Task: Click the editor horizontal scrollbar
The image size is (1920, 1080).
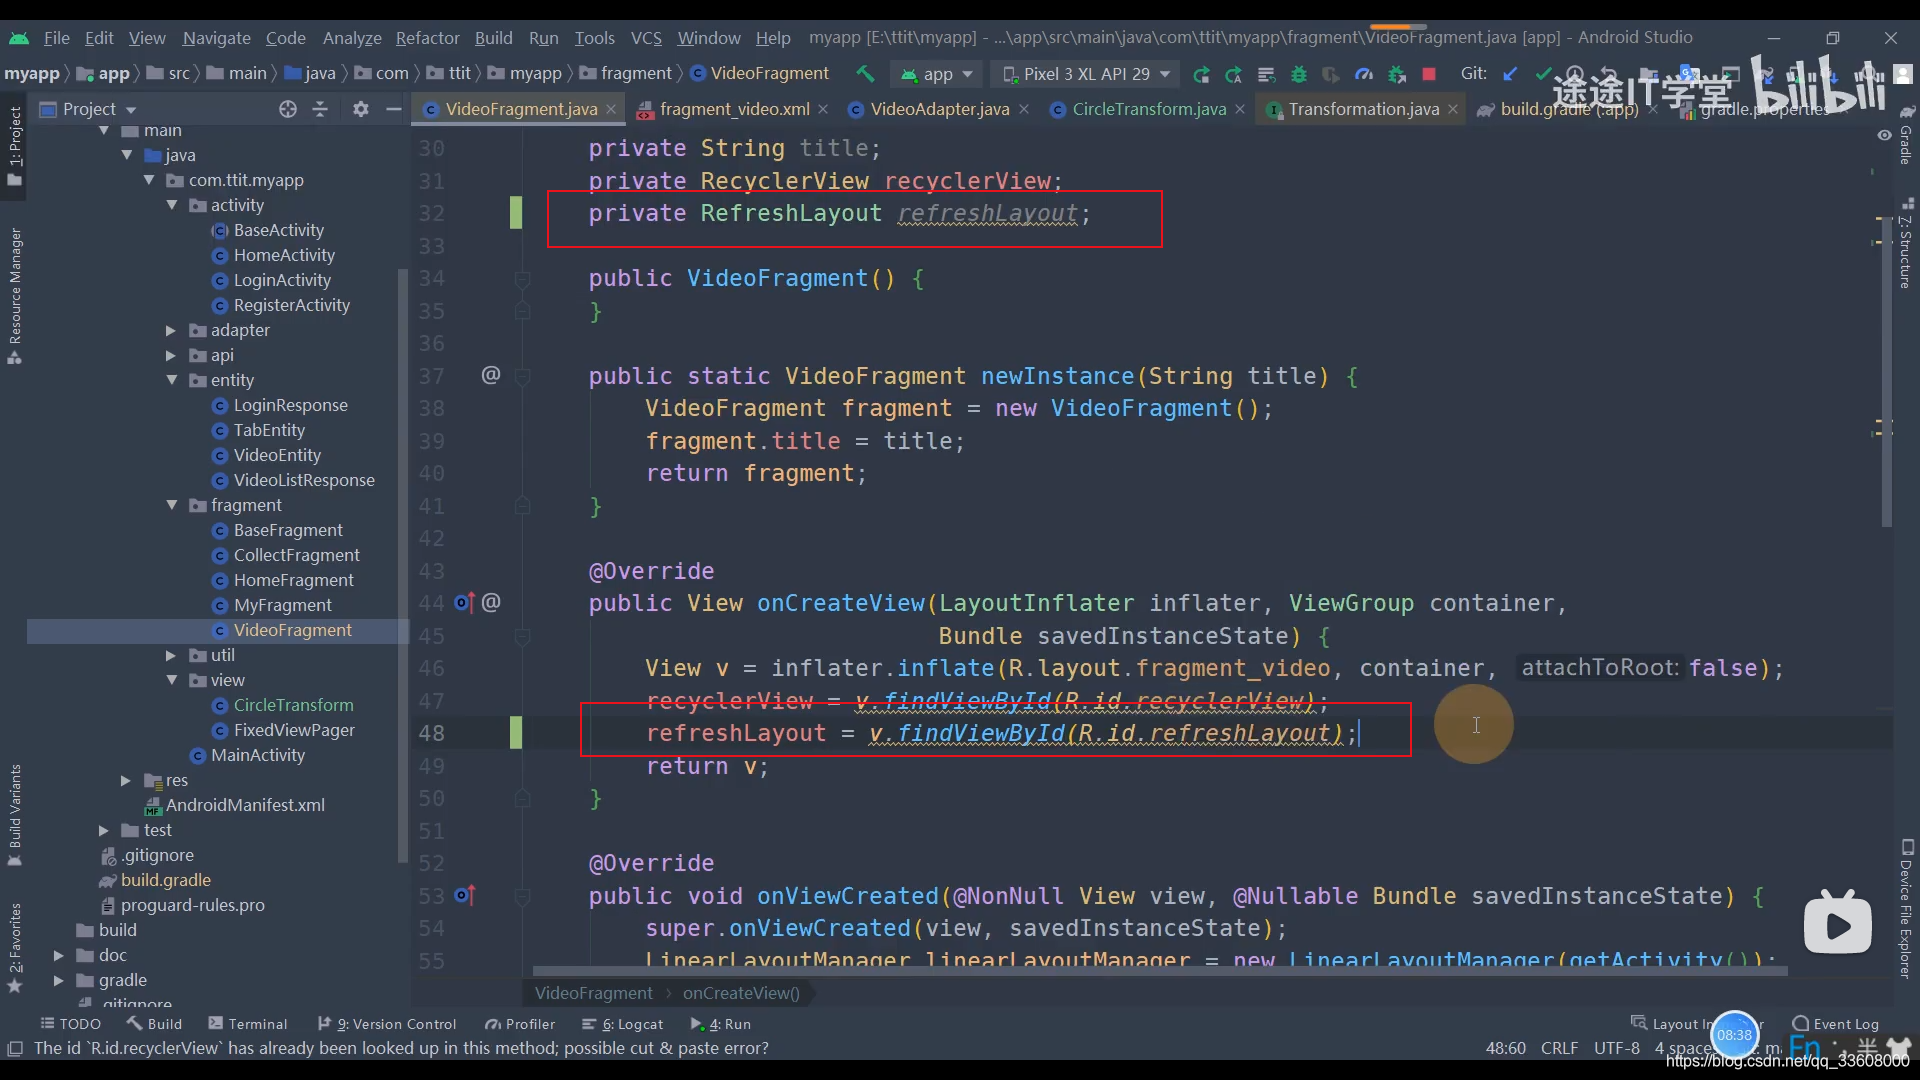Action: tap(1160, 971)
